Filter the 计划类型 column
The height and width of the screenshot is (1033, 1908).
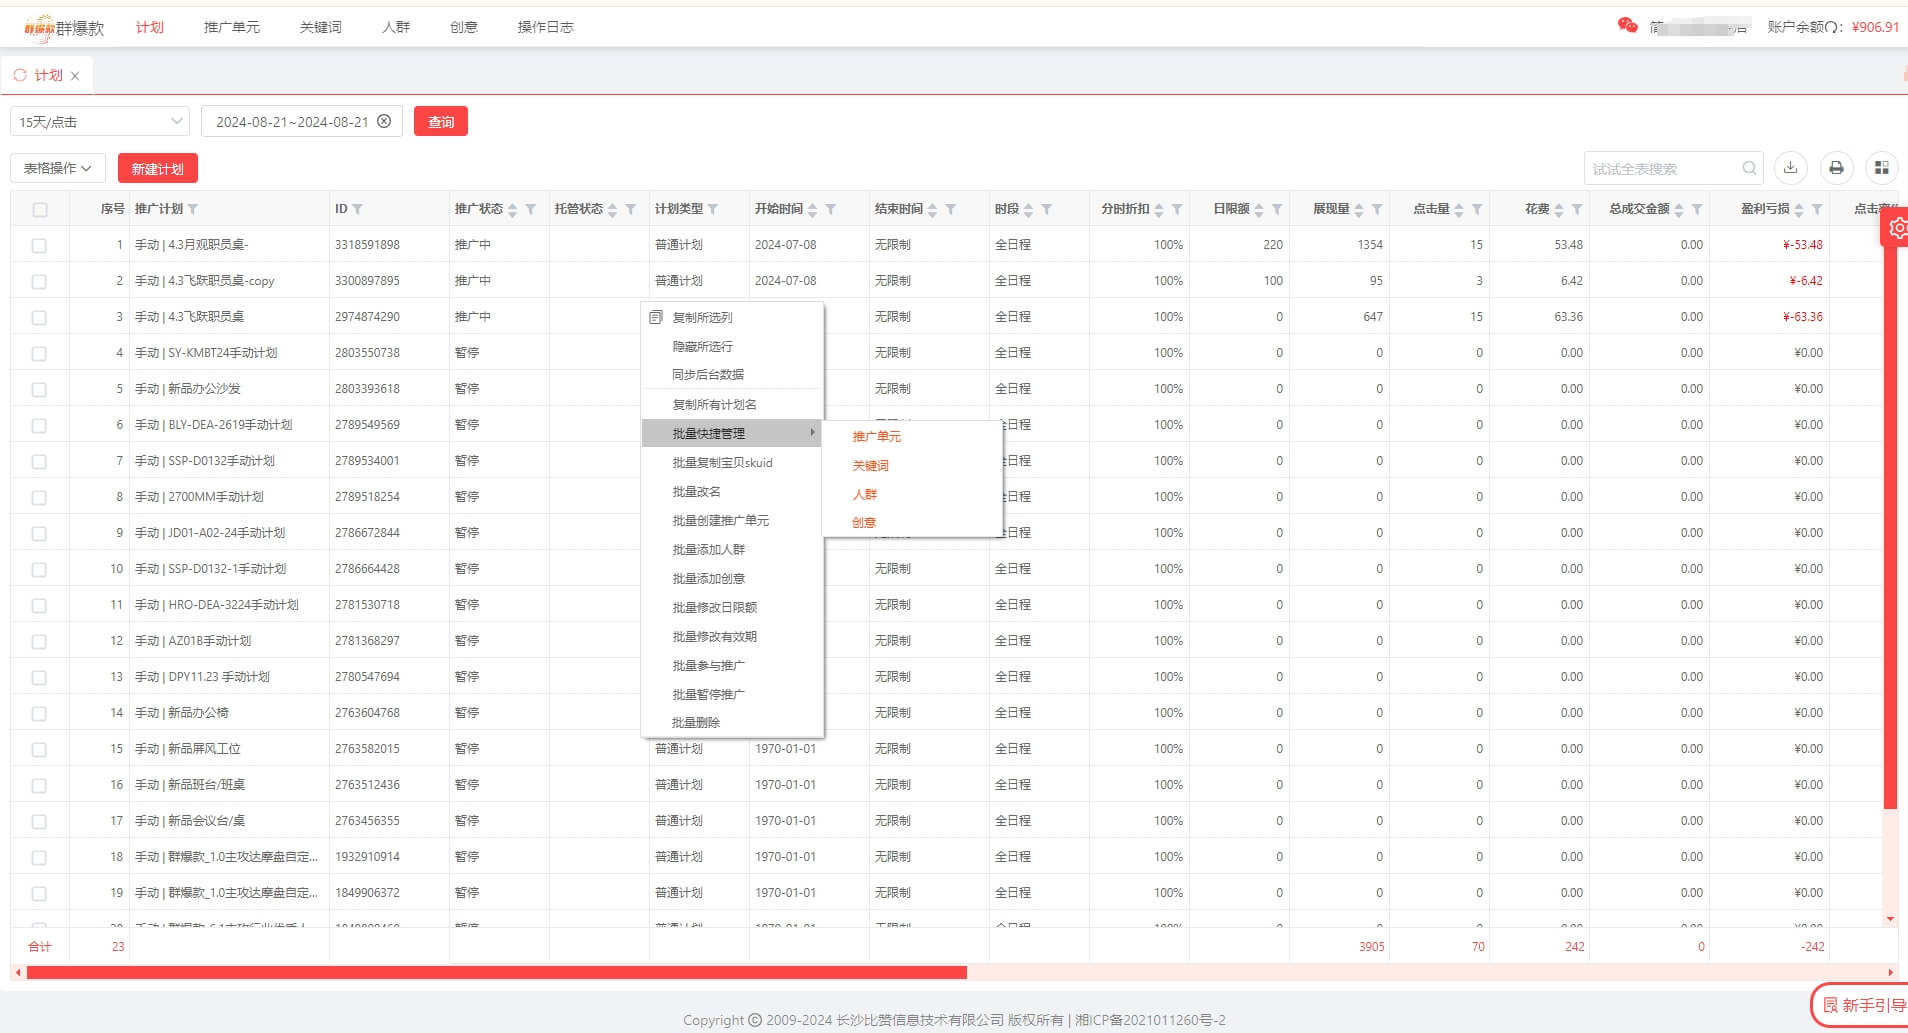713,209
